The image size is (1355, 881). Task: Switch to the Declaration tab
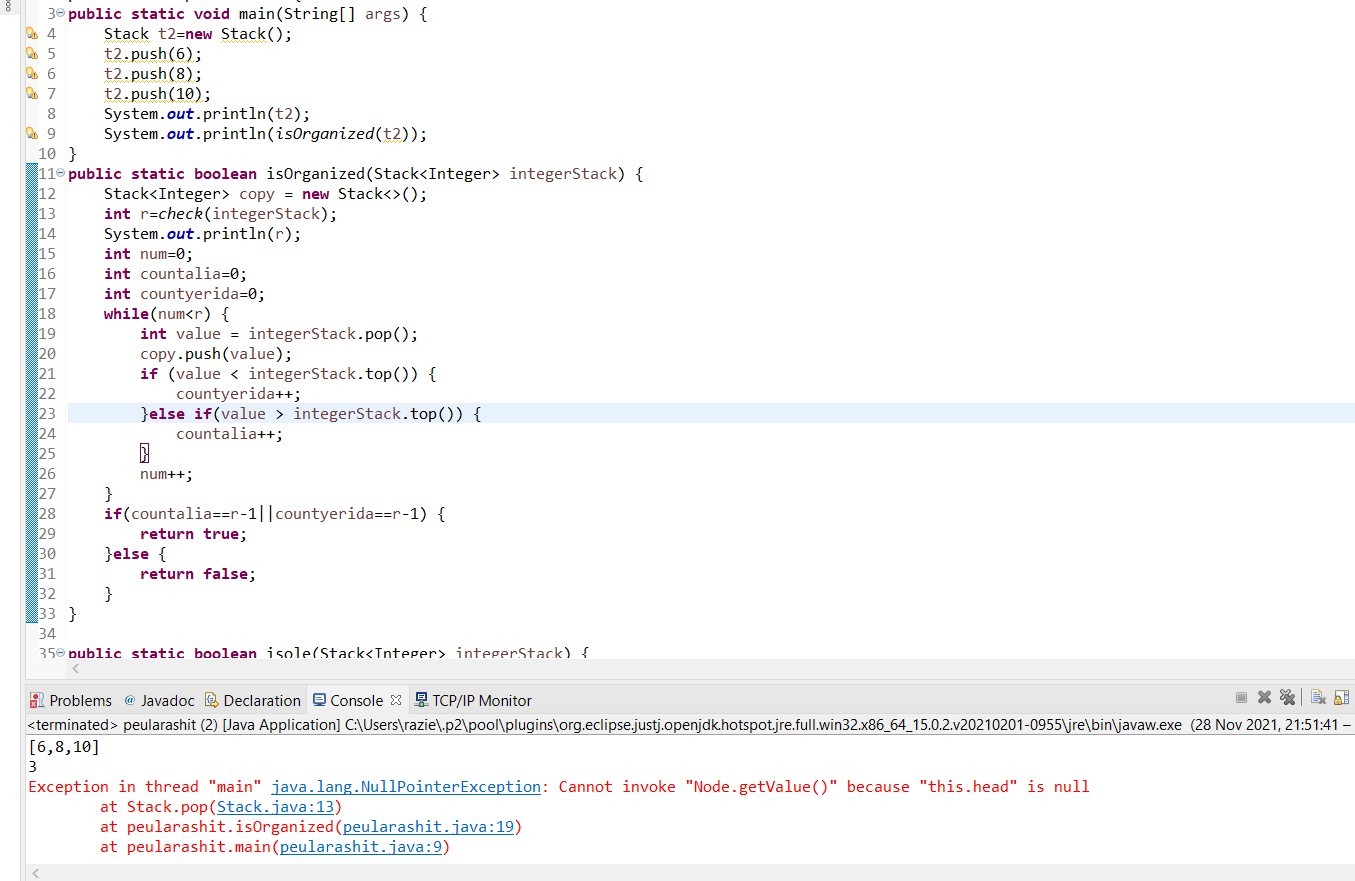coord(252,700)
